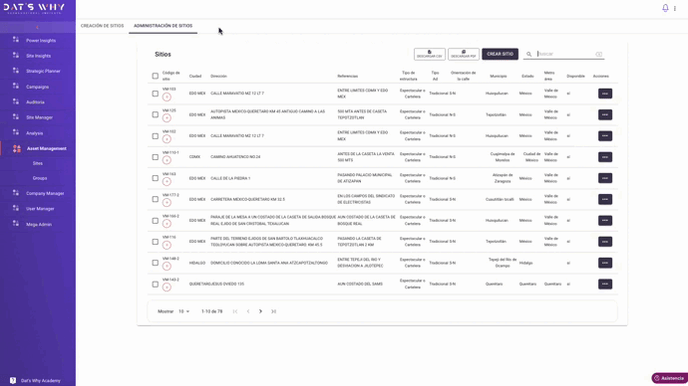Screen dimensions: 688x386
Task: Open the Mostrar rows-per-page dropdown
Action: pos(184,311)
